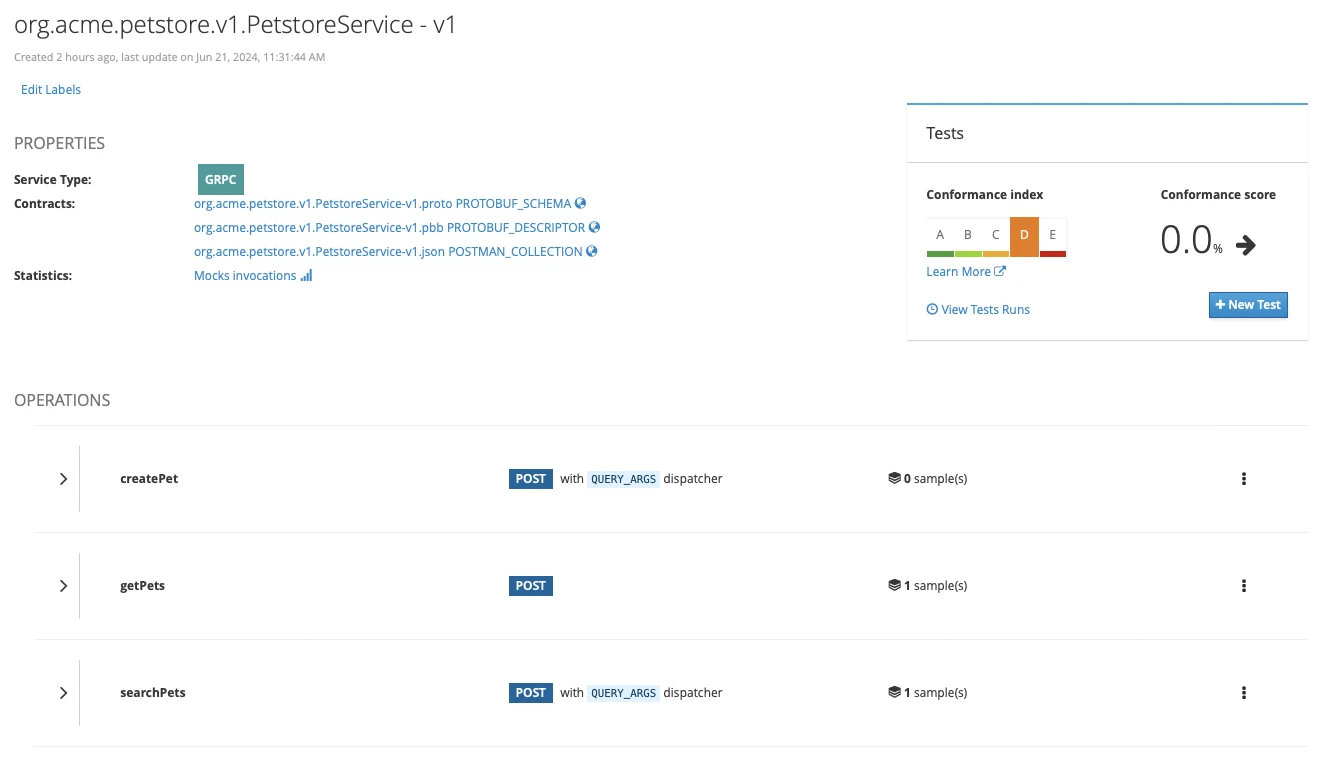Viewport: 1339px width, 769px height.
Task: Open View Tests Runs link
Action: point(985,310)
